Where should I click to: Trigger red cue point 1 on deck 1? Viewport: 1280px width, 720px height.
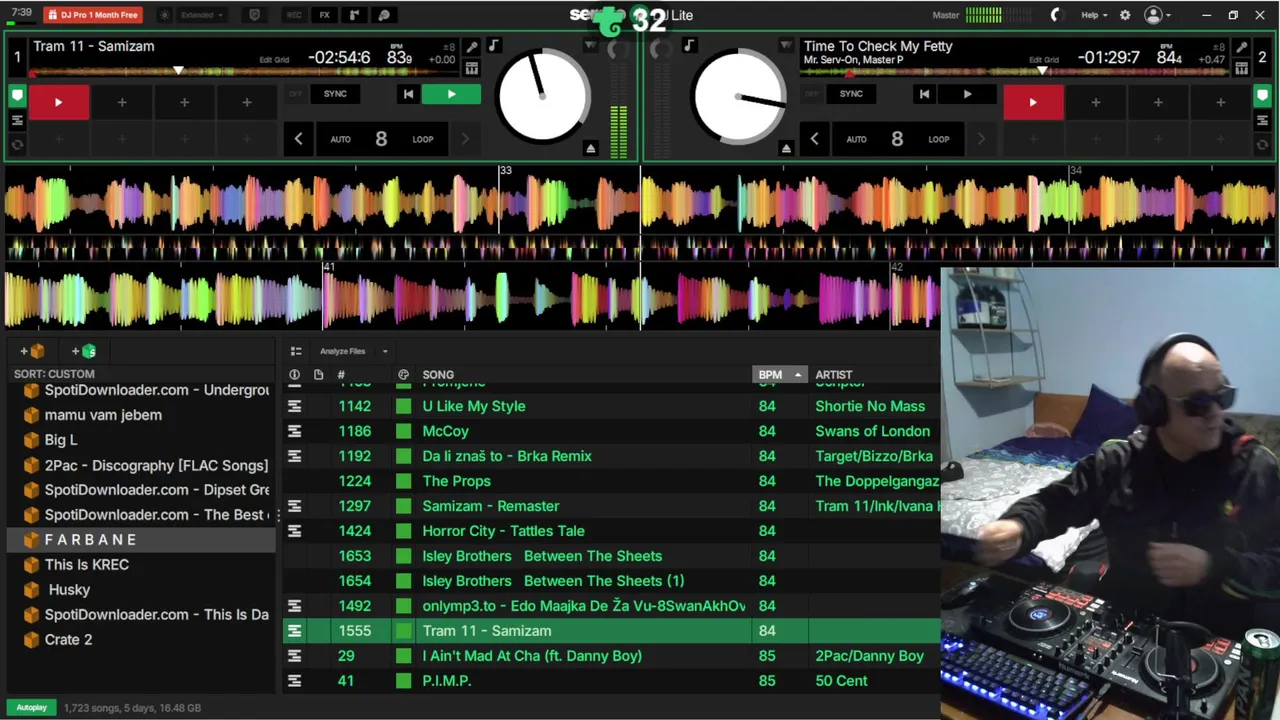[x=58, y=102]
